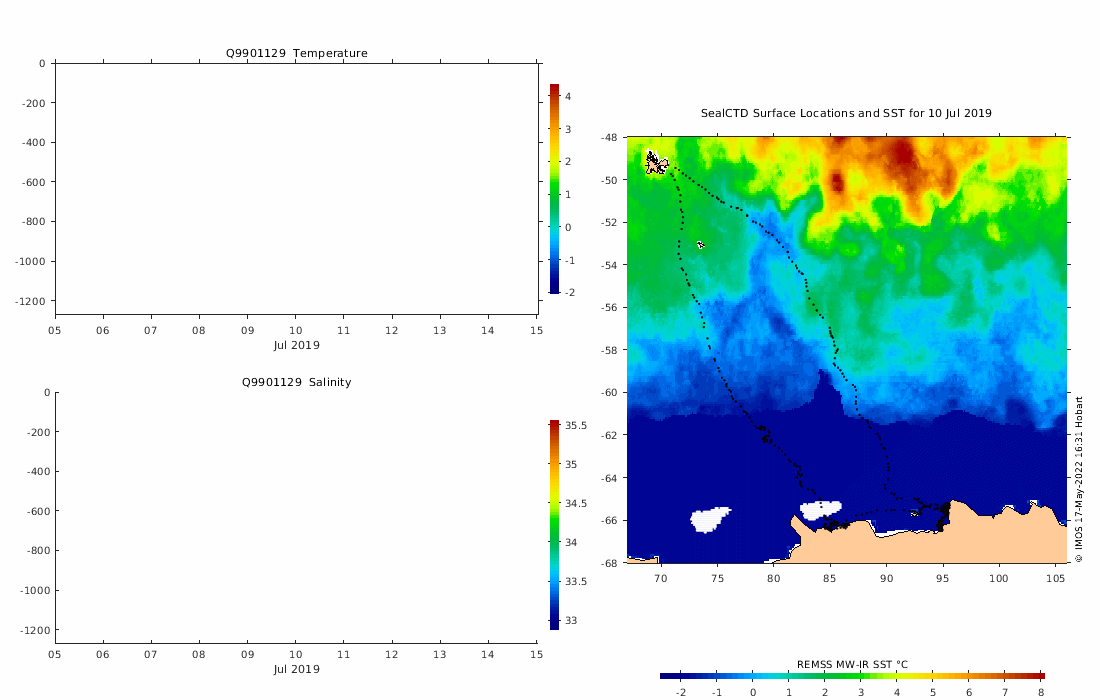Screen dimensions: 1100x700
Task: Click the 35.5 salinity colorbar tick label
Action: (x=576, y=426)
